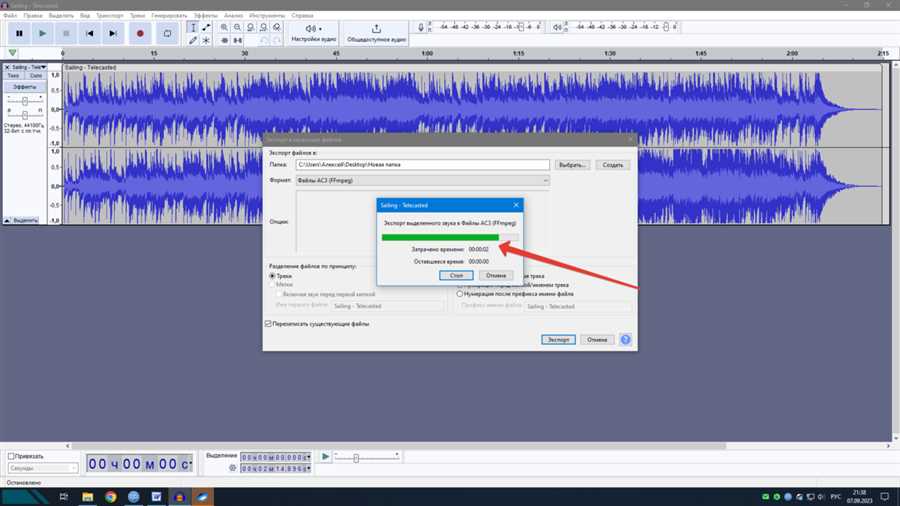
Task: Toggle the Loop playback button
Action: coord(167,33)
